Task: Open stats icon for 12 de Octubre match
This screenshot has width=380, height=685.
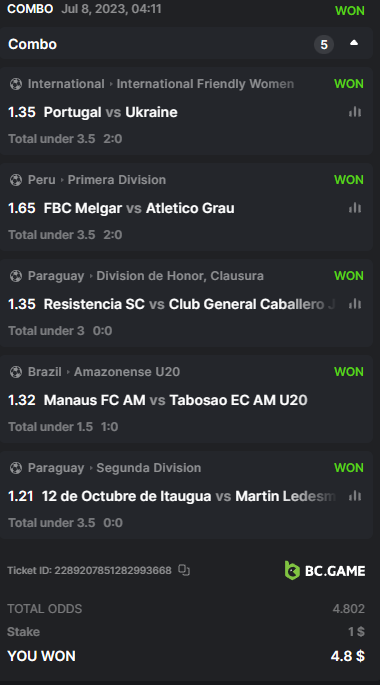Action: coord(355,496)
